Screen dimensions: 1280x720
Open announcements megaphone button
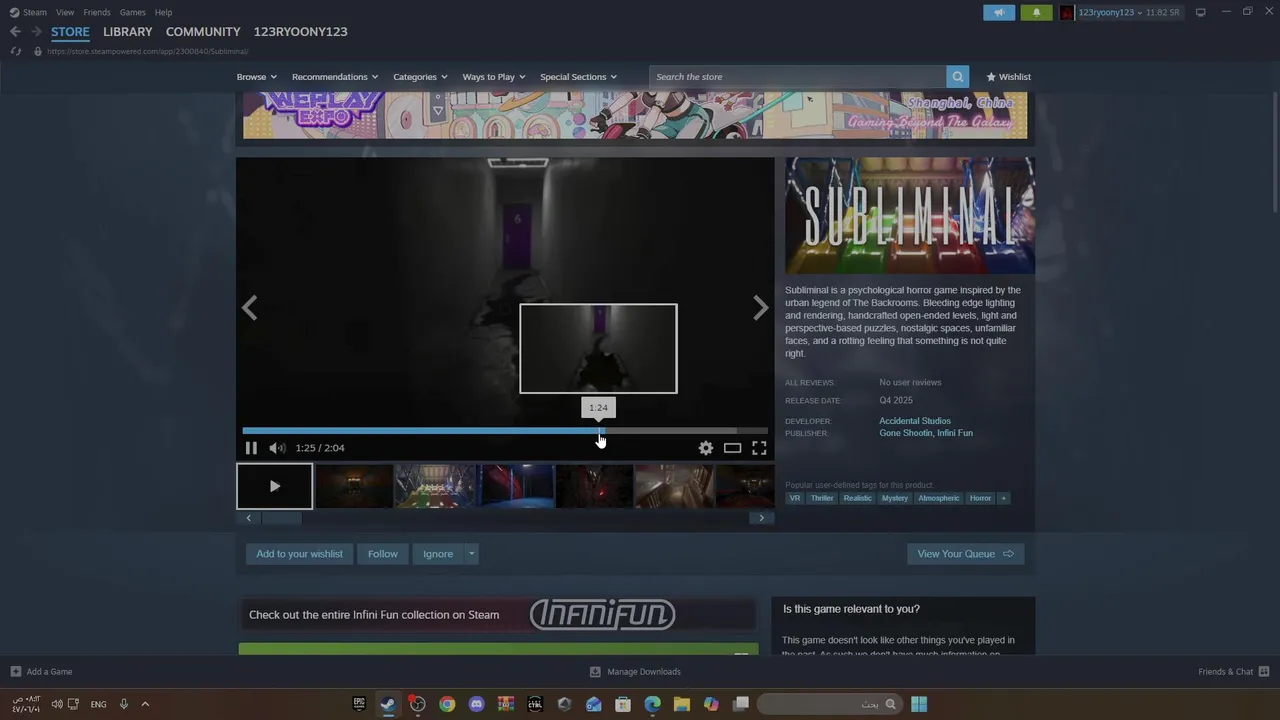(x=999, y=12)
